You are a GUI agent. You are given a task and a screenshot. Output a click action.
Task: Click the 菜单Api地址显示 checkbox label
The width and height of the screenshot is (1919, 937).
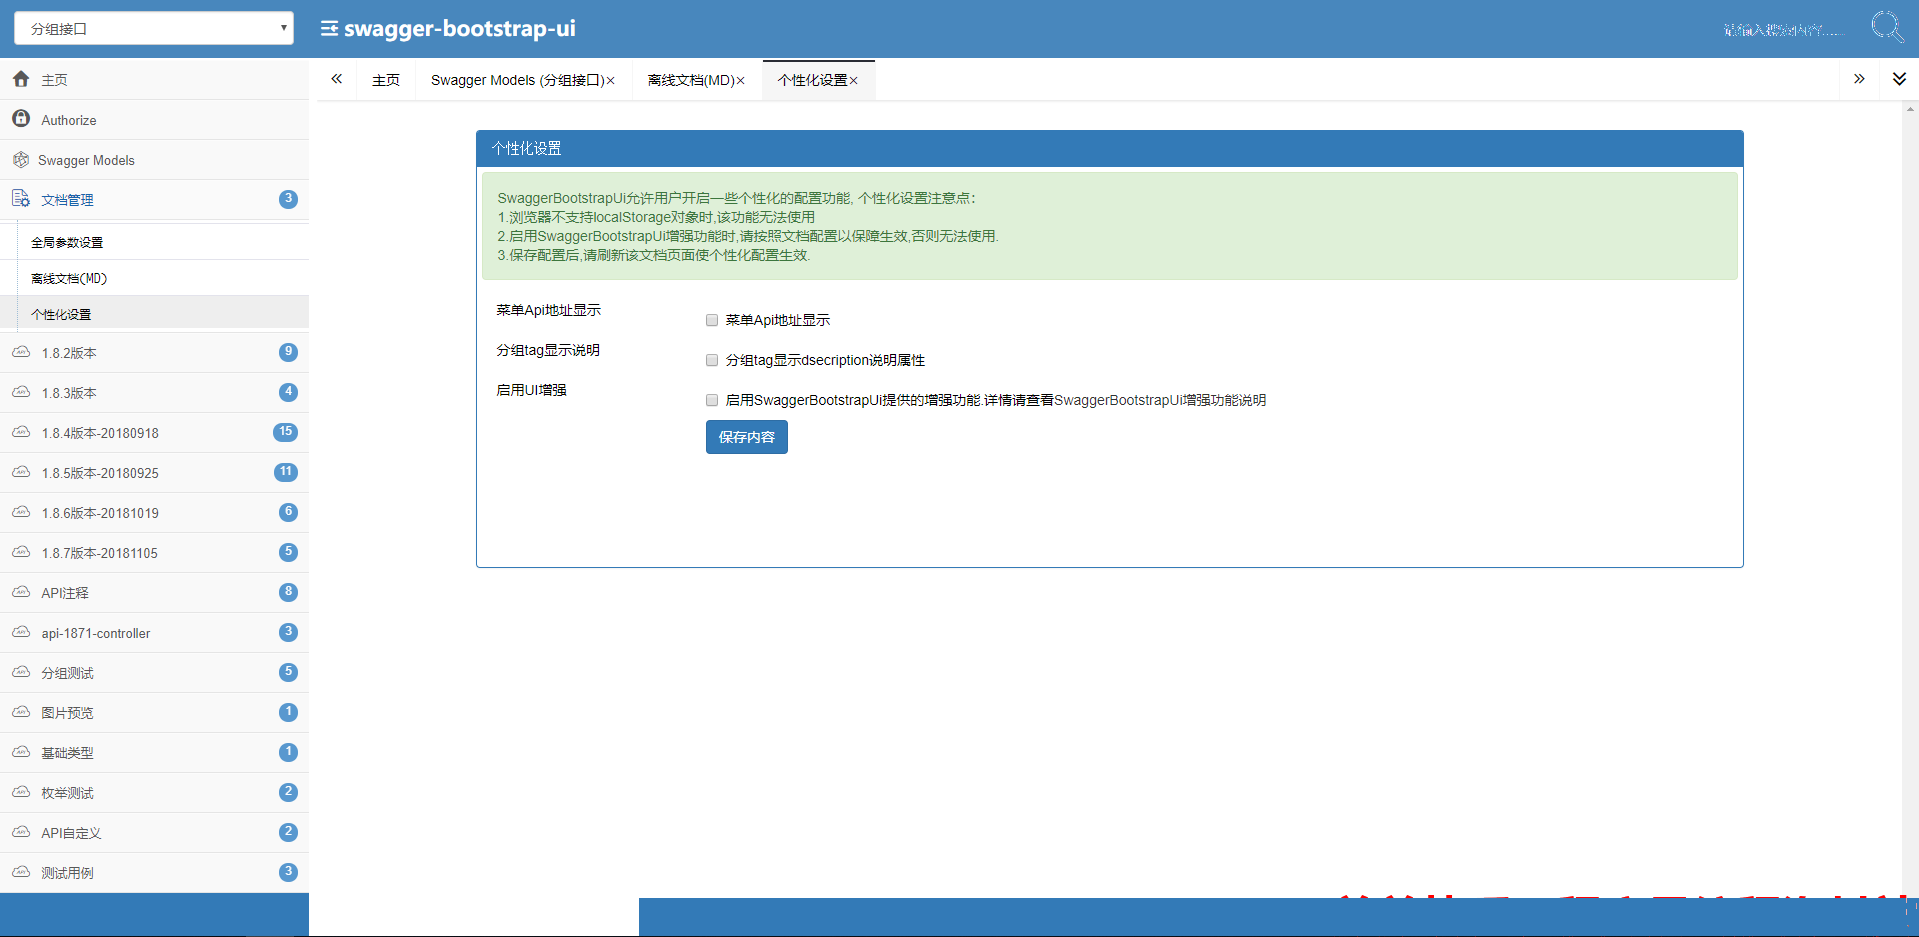pos(778,320)
